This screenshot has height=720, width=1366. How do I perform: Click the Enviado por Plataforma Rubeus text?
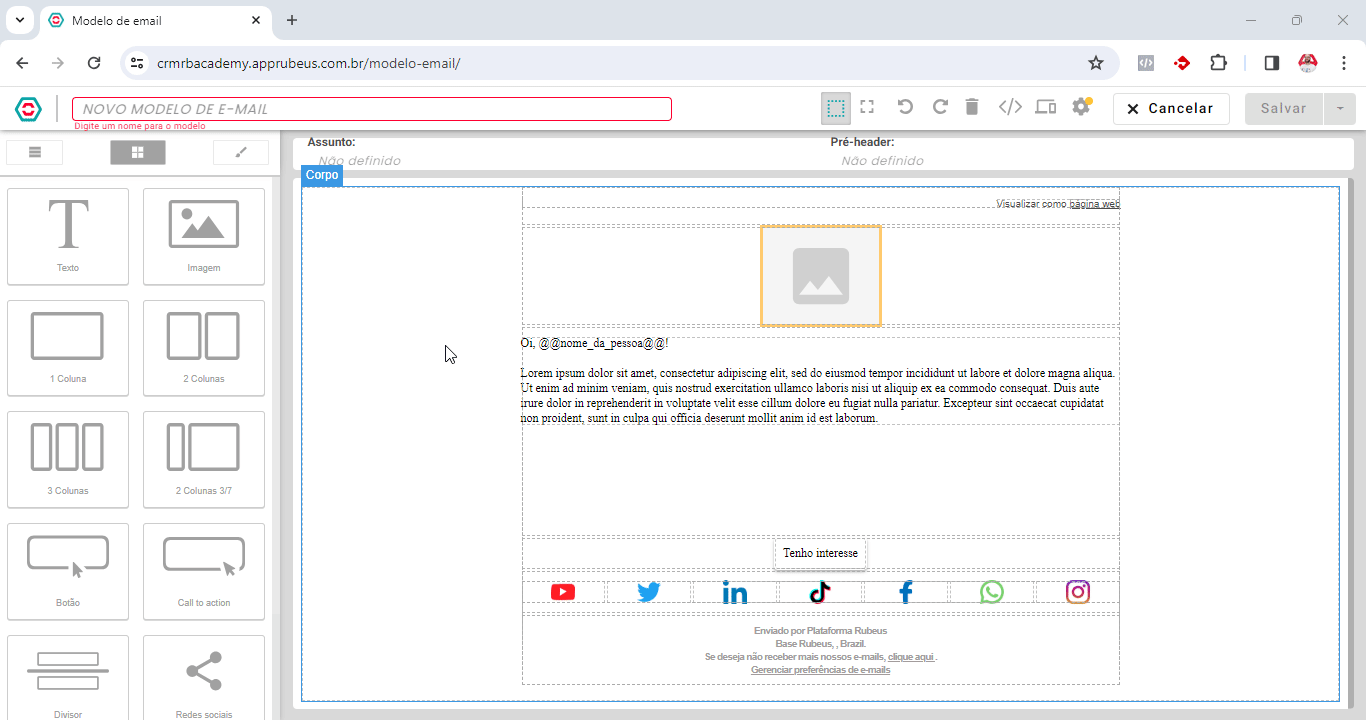pos(820,631)
